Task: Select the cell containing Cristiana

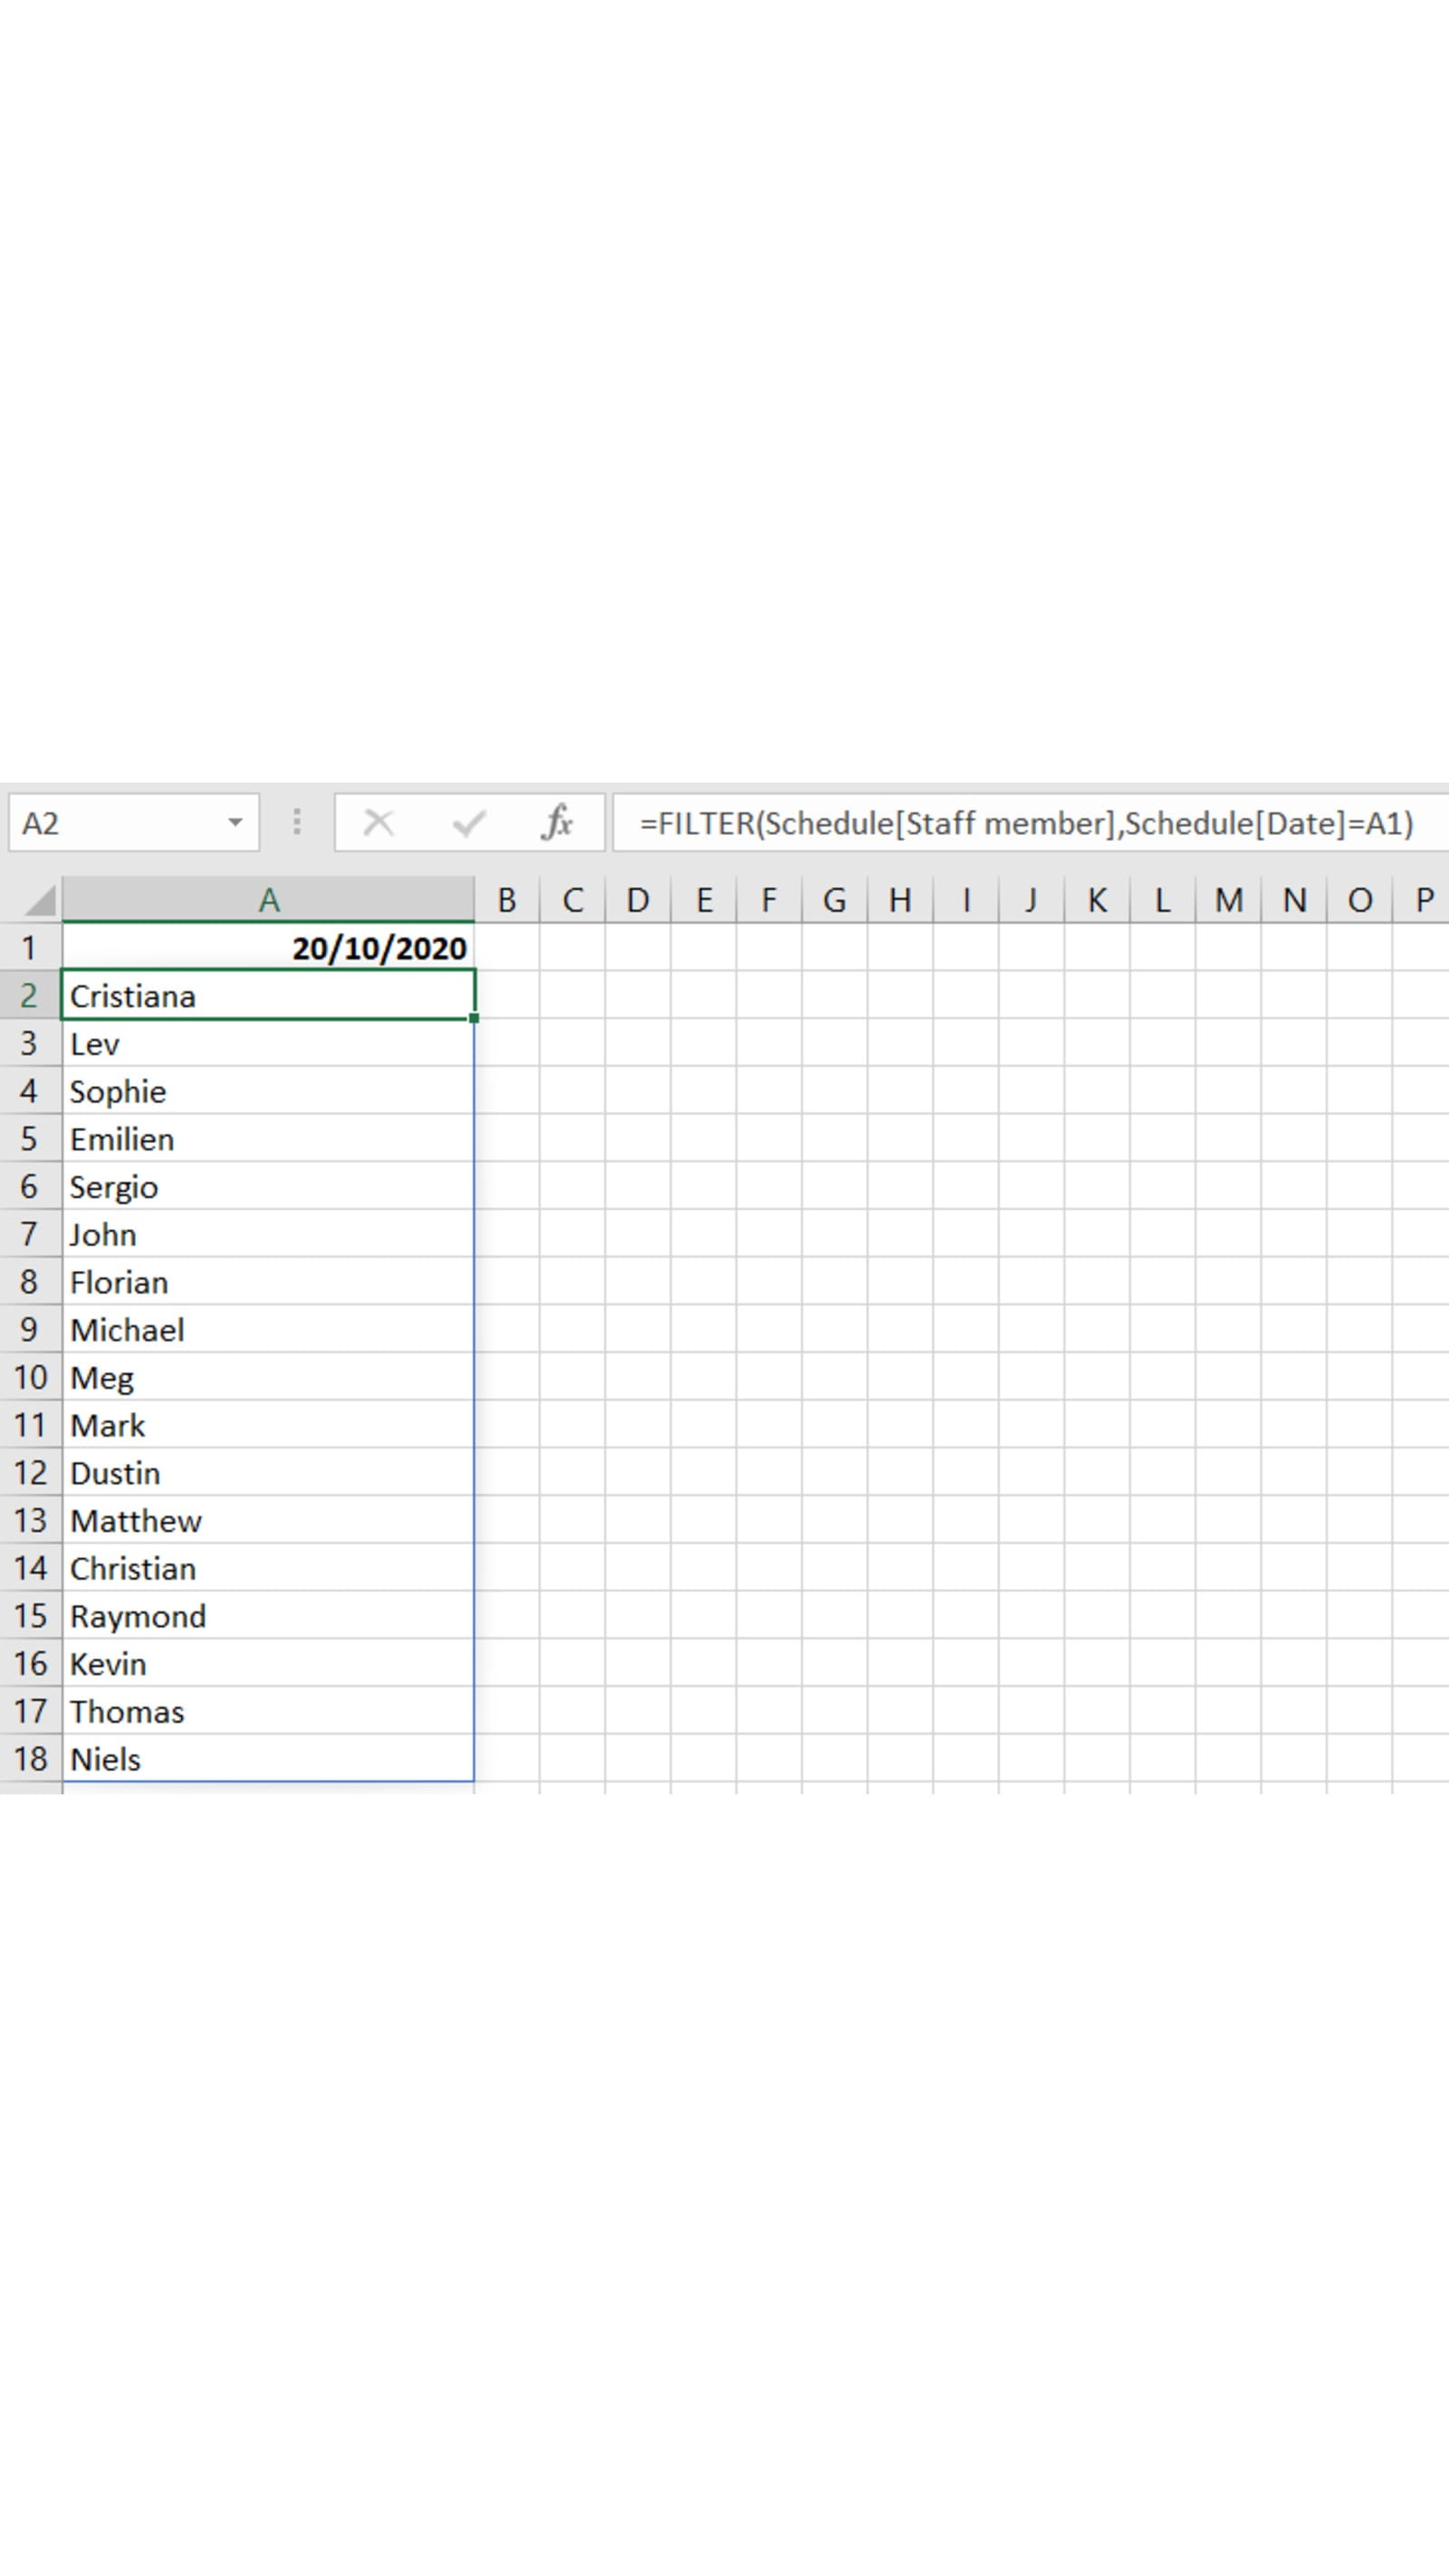Action: coord(268,996)
